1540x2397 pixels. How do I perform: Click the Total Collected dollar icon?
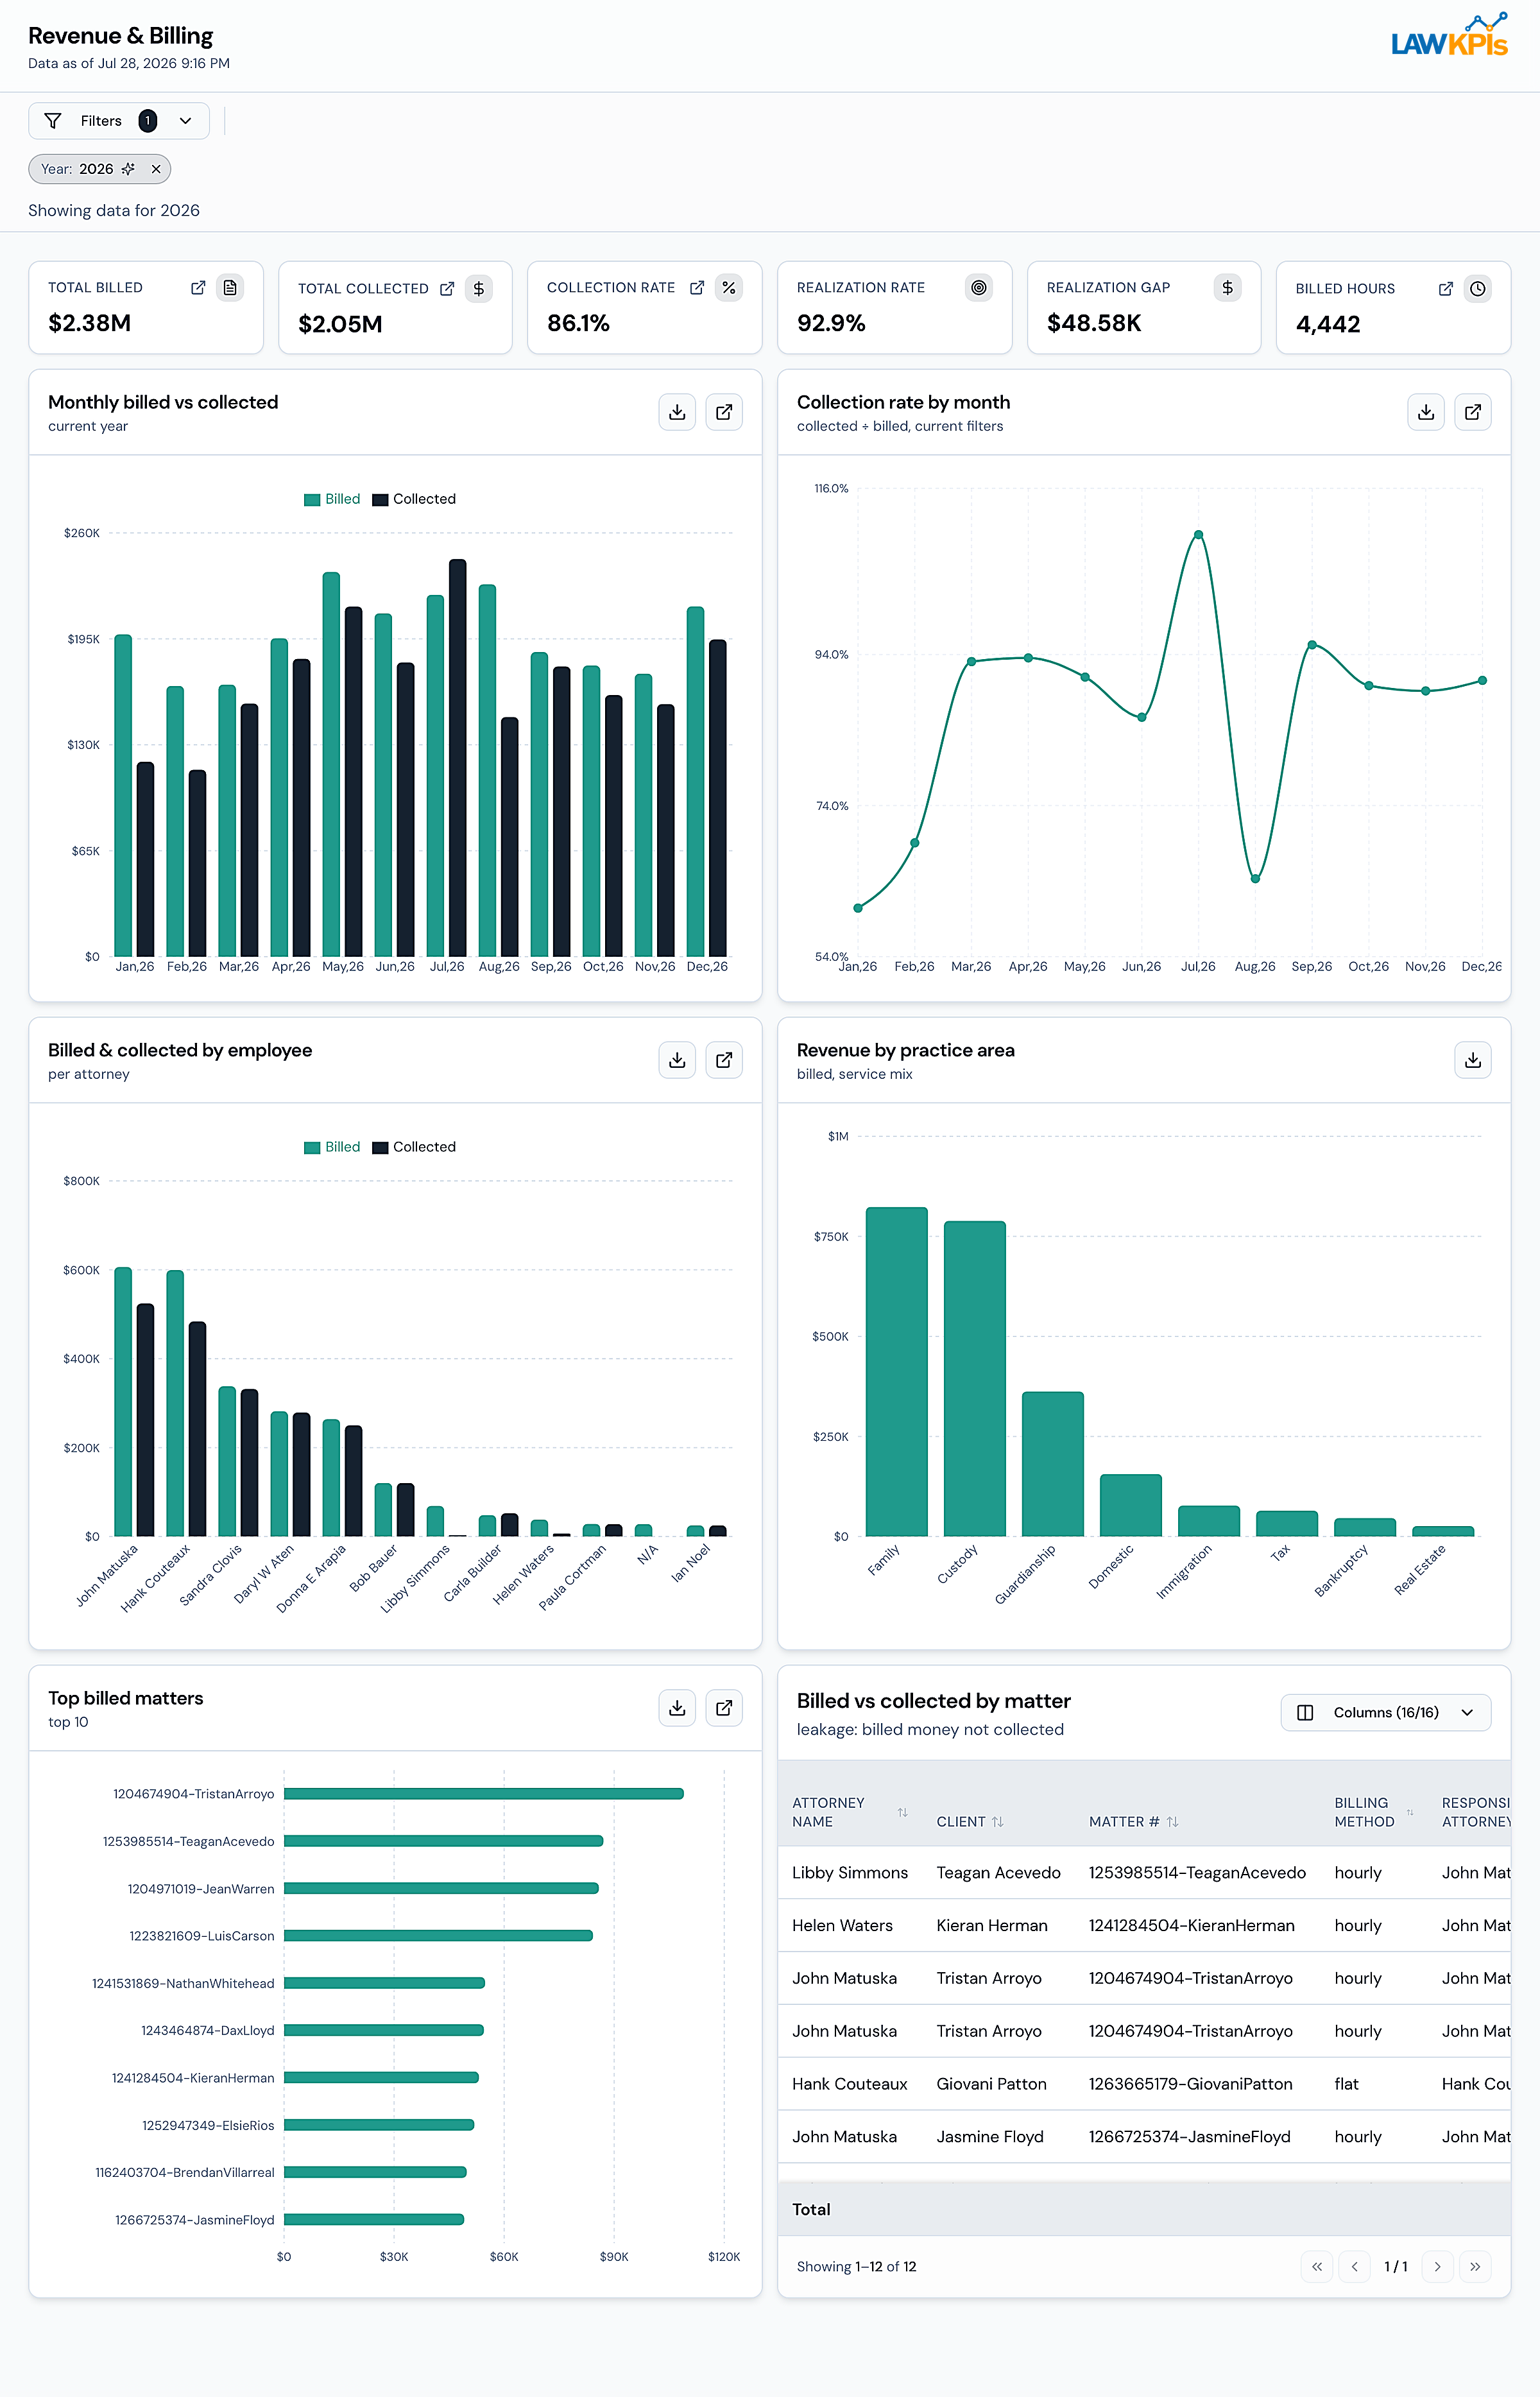click(x=479, y=289)
